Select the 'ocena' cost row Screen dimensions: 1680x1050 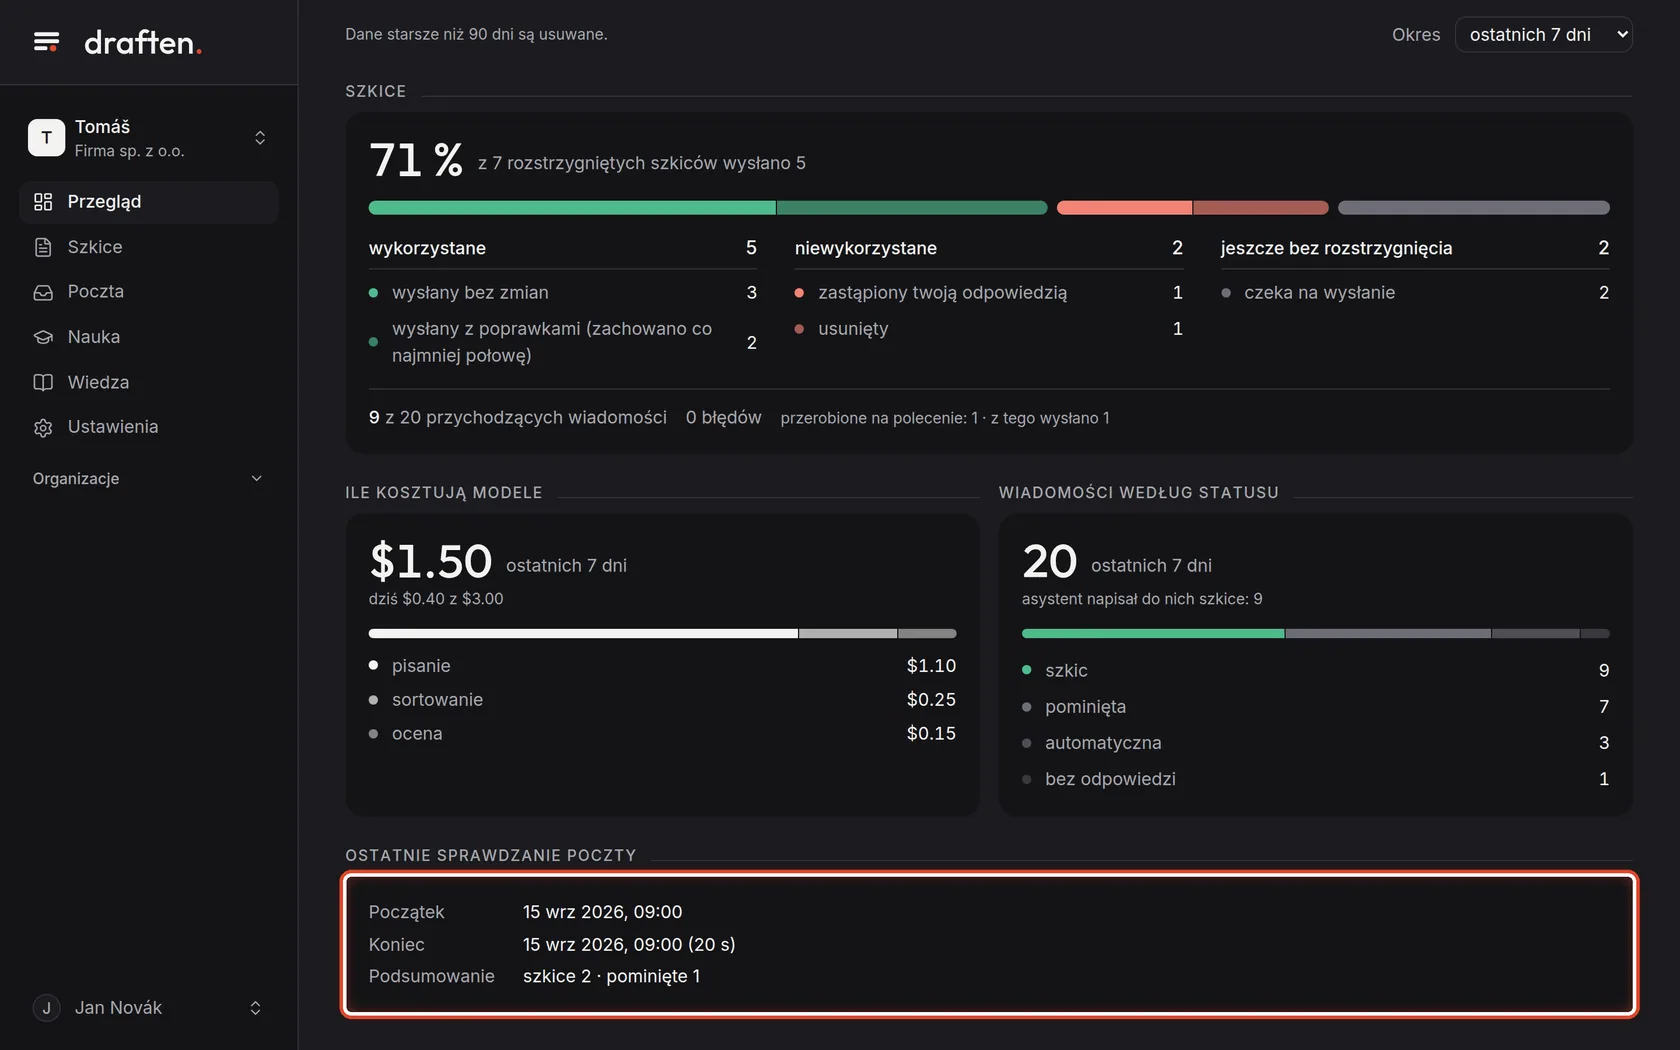662,734
